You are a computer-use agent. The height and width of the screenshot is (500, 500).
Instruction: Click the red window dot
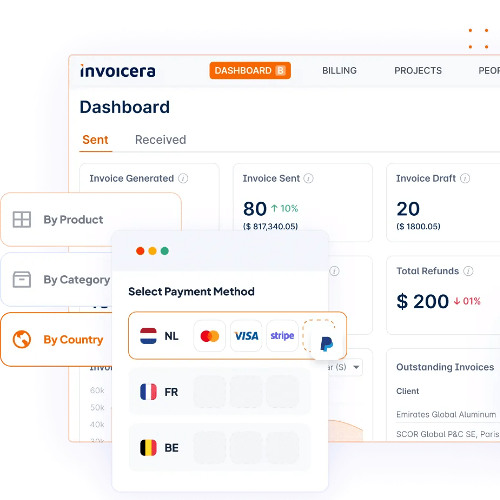coord(140,251)
